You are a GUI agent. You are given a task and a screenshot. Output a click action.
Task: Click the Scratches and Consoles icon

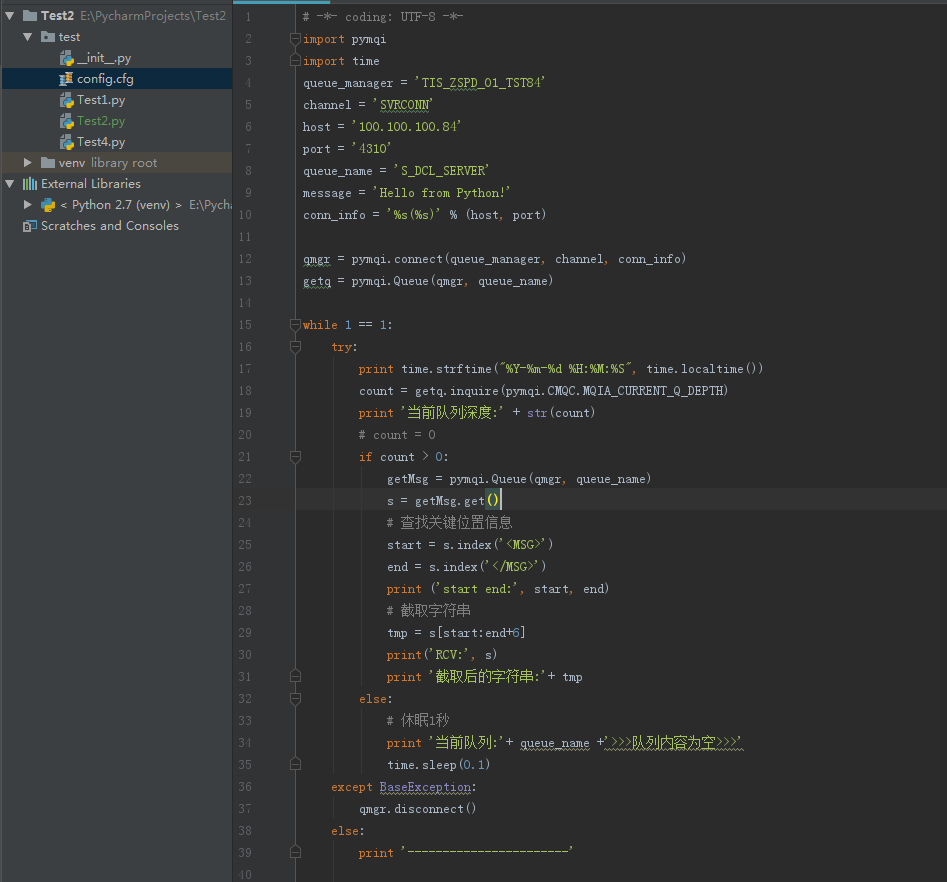[30, 225]
